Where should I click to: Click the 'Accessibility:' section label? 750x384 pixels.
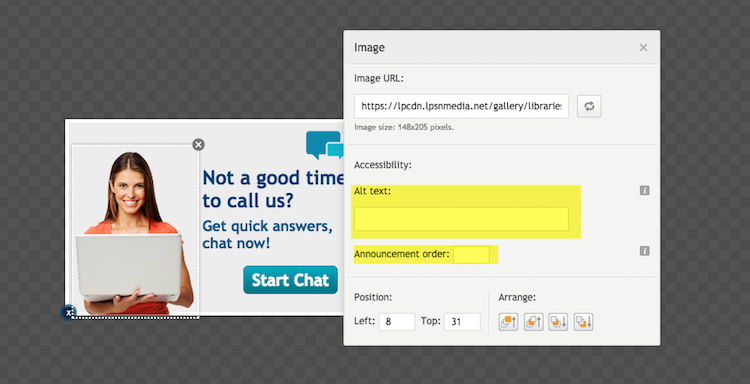pos(383,165)
